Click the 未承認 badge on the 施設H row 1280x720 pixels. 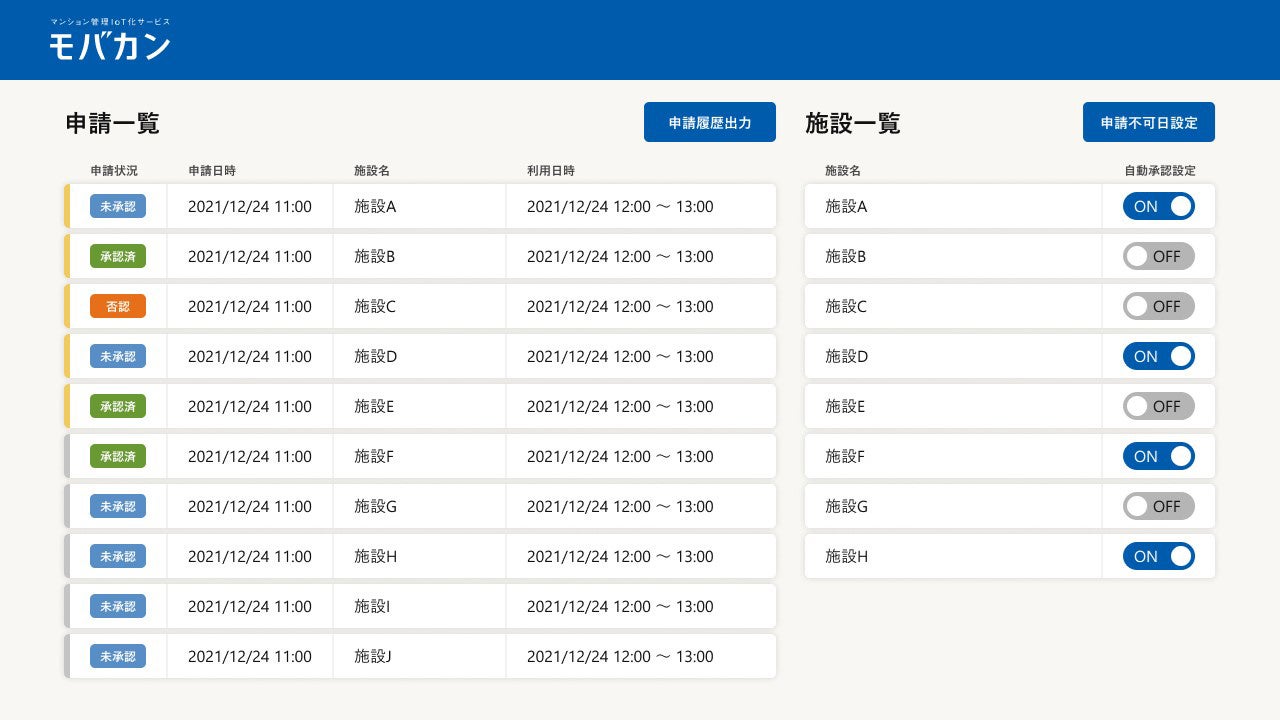[x=117, y=556]
